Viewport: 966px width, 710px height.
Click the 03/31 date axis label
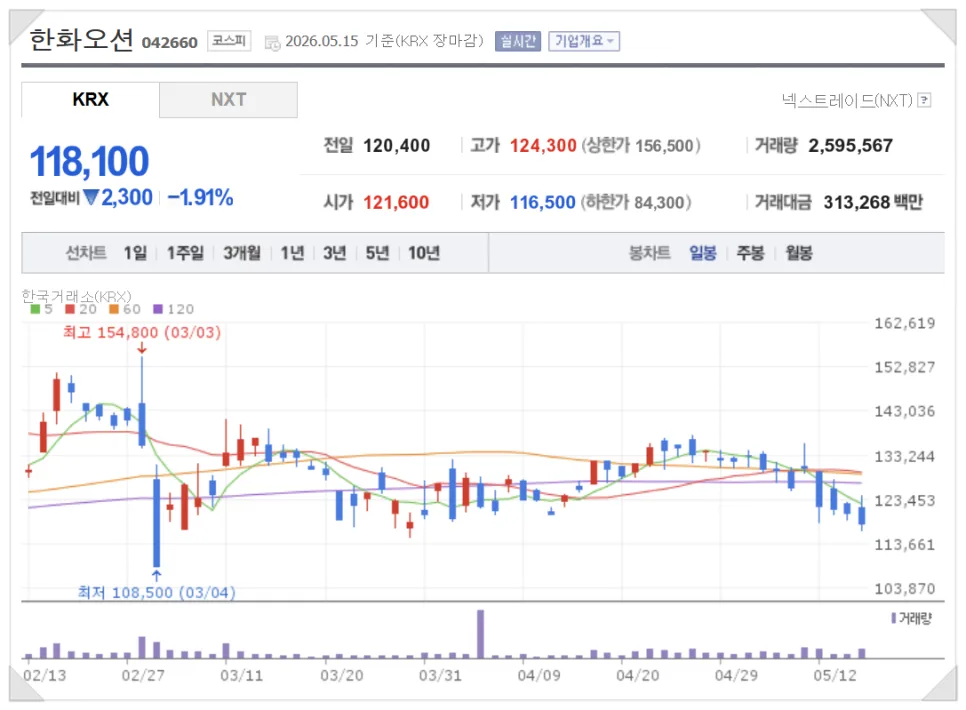[440, 675]
